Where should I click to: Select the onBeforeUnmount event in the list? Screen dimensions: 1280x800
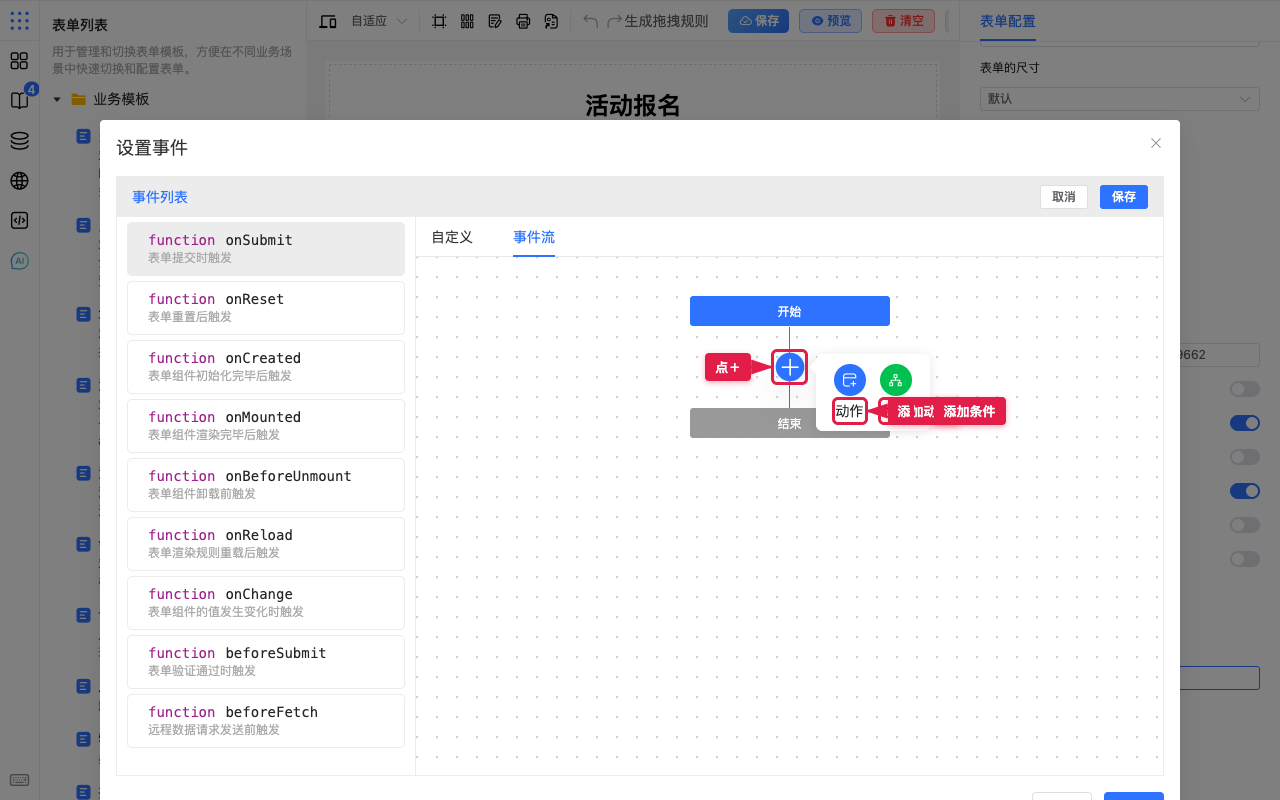[266, 485]
